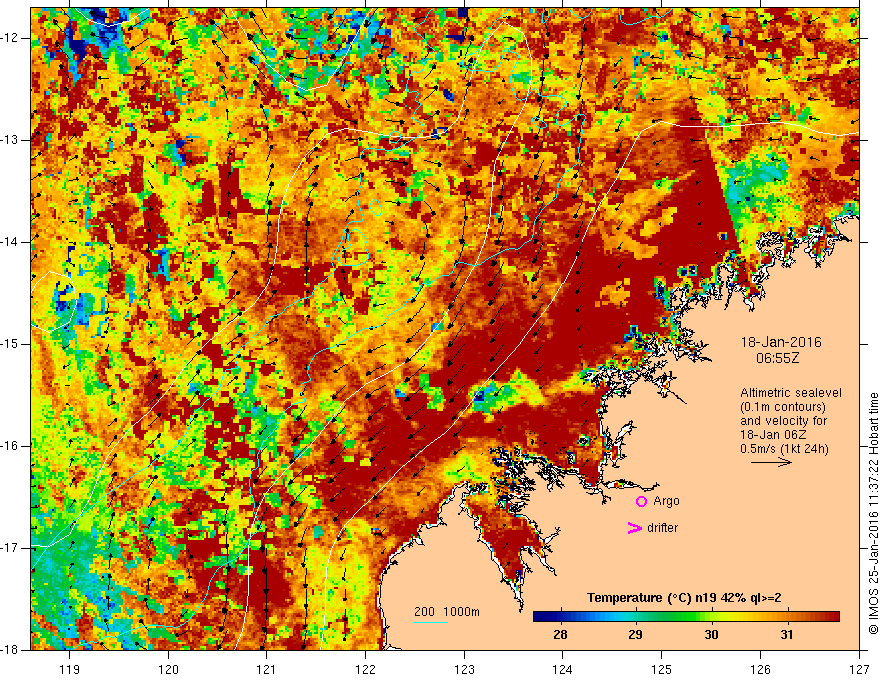The width and height of the screenshot is (880, 680).
Task: Click latitude axis label -16
Action: pos(11,446)
